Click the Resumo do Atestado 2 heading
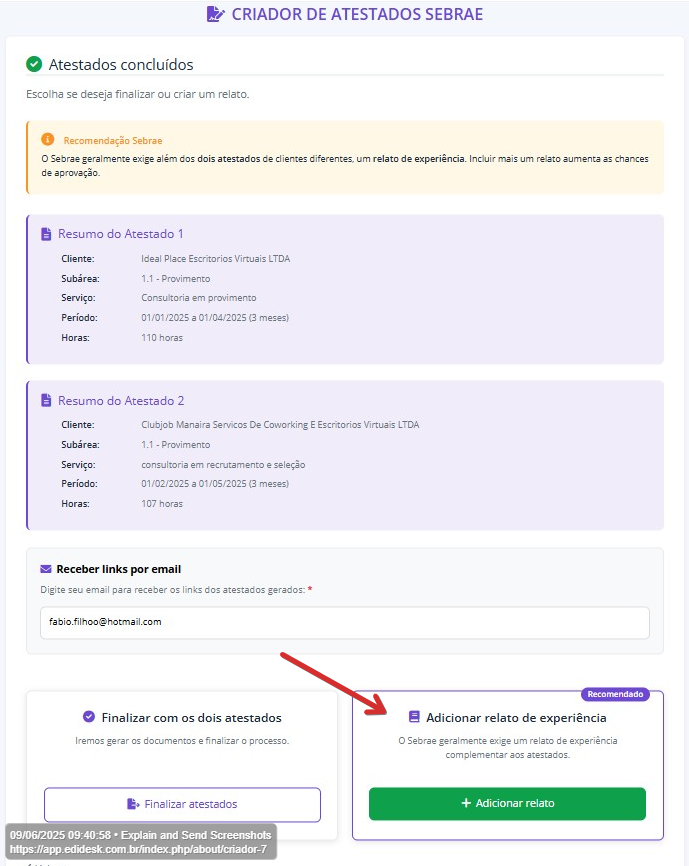This screenshot has width=689, height=866. [121, 400]
